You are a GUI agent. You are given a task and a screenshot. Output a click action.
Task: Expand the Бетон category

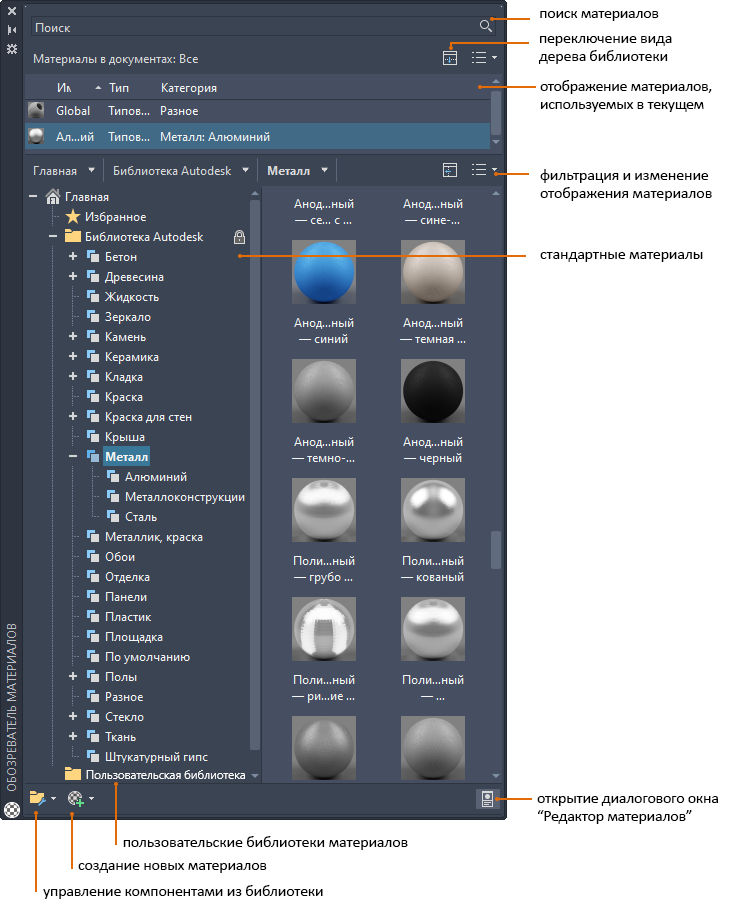(x=73, y=256)
